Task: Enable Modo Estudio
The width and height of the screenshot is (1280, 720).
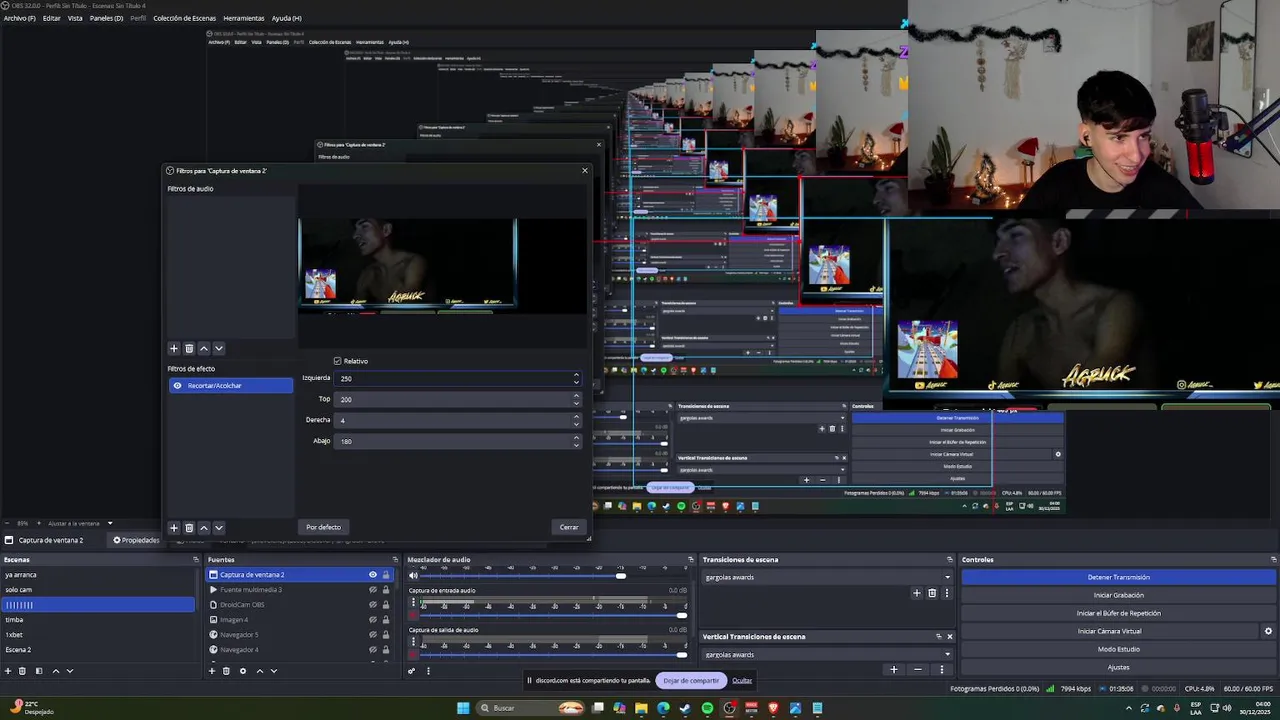Action: 1119,649
